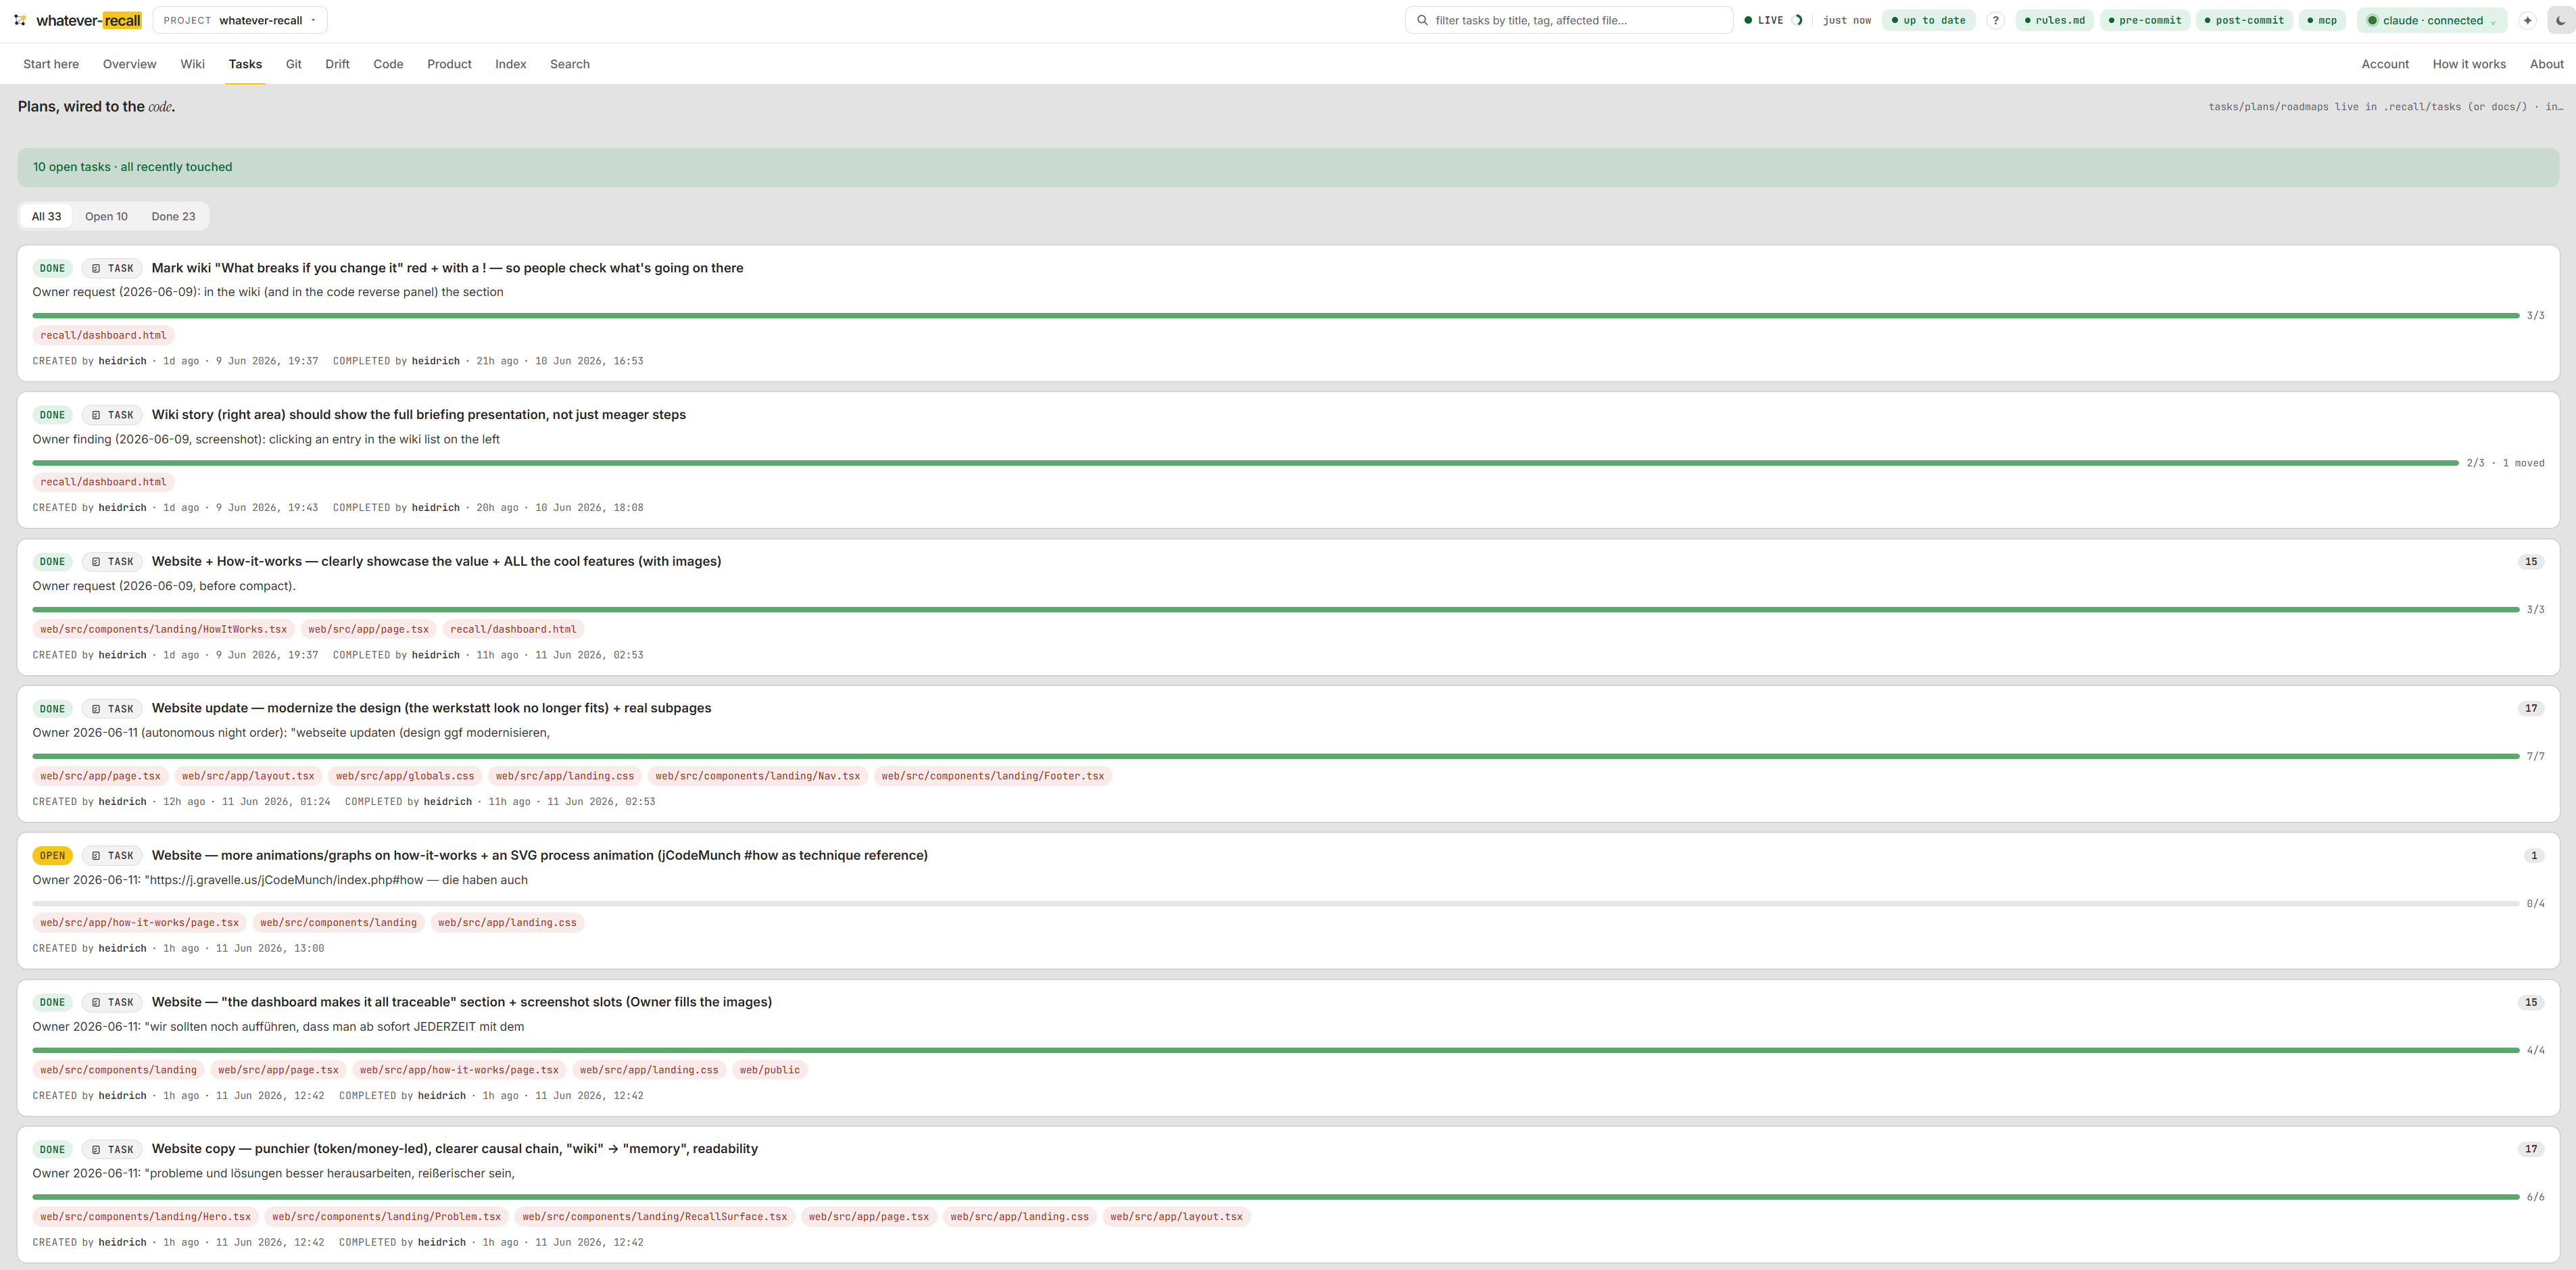Click count badge 15 on traceable section task

[2530, 1002]
